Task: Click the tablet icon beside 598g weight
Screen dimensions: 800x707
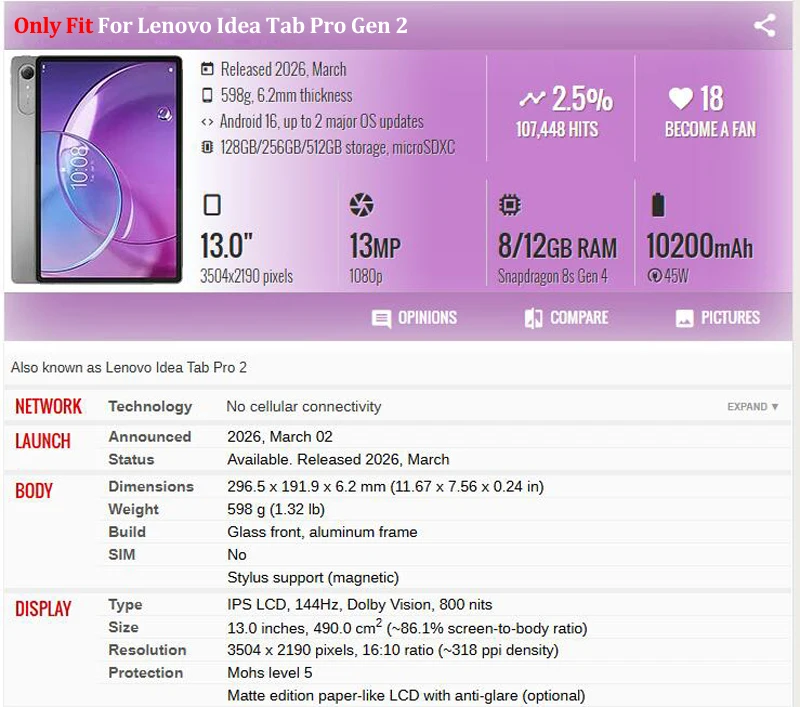Action: (x=207, y=95)
